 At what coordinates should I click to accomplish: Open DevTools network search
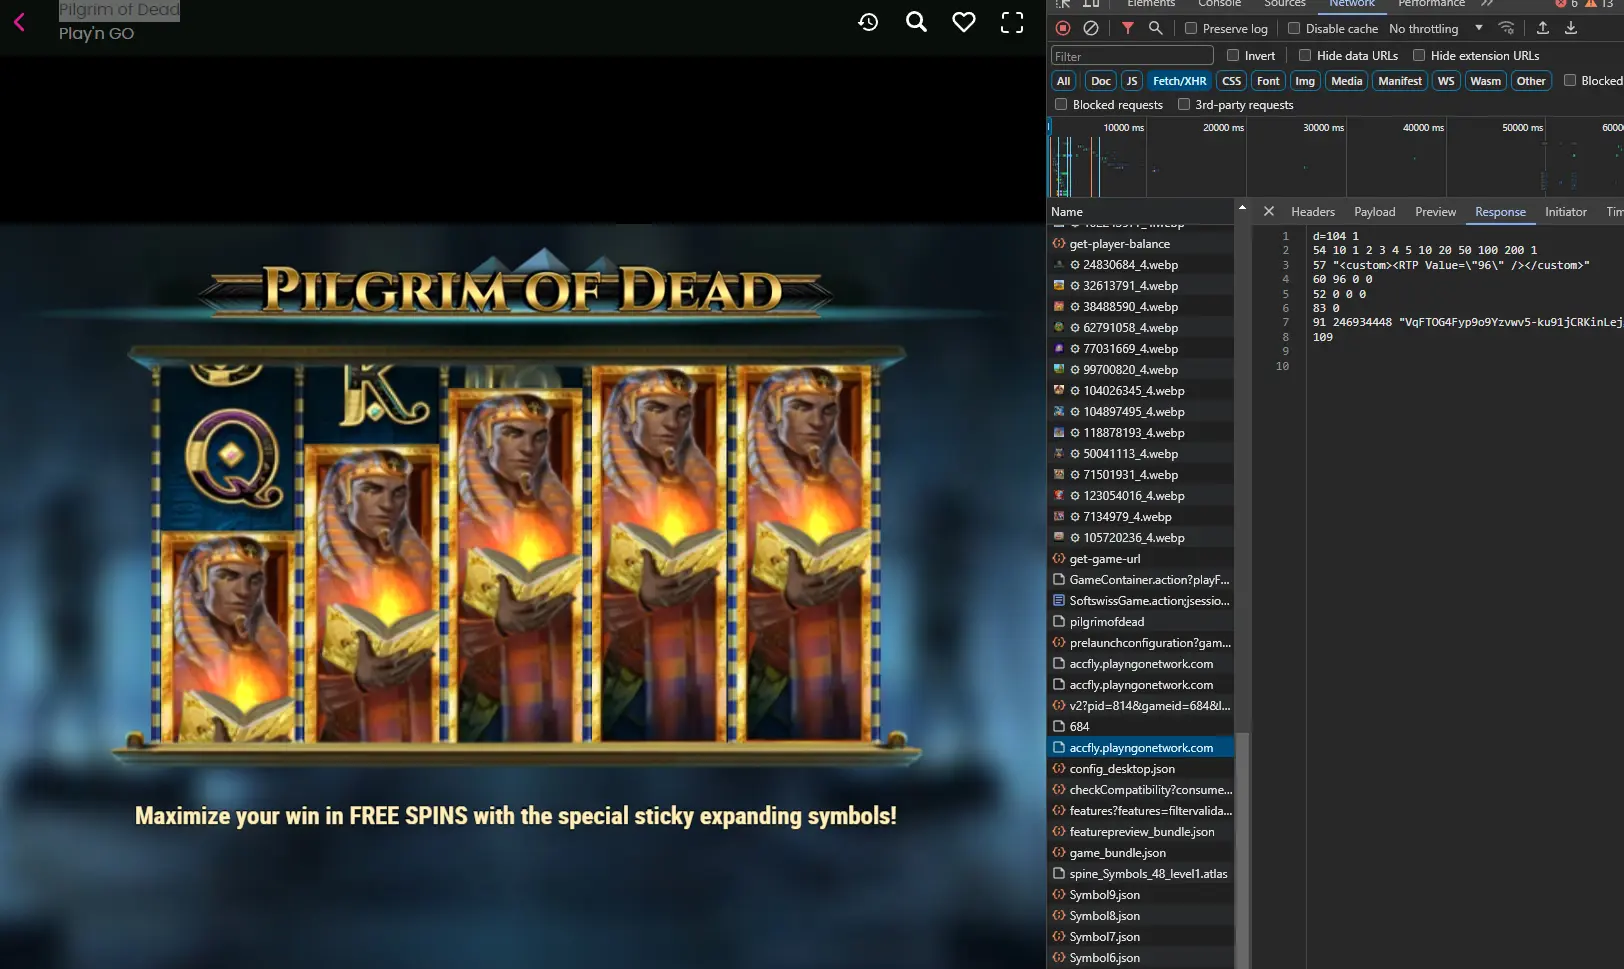pos(1156,29)
